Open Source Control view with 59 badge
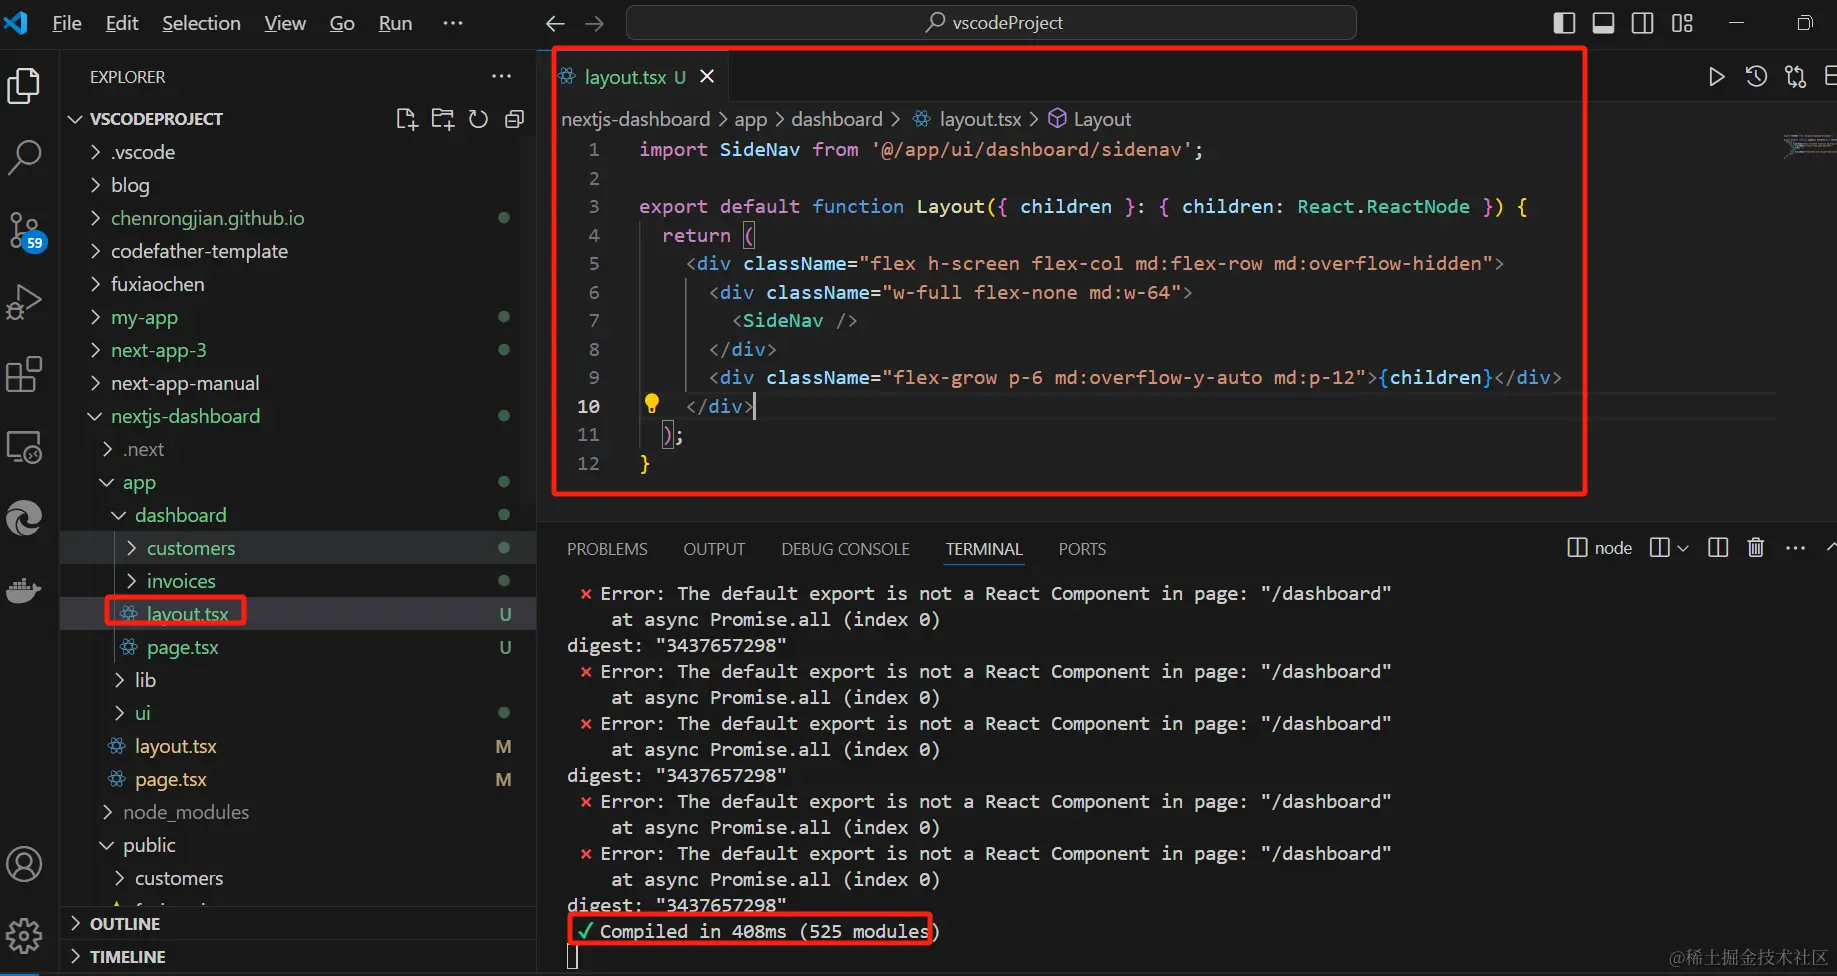Viewport: 1837px width, 976px height. pos(24,231)
